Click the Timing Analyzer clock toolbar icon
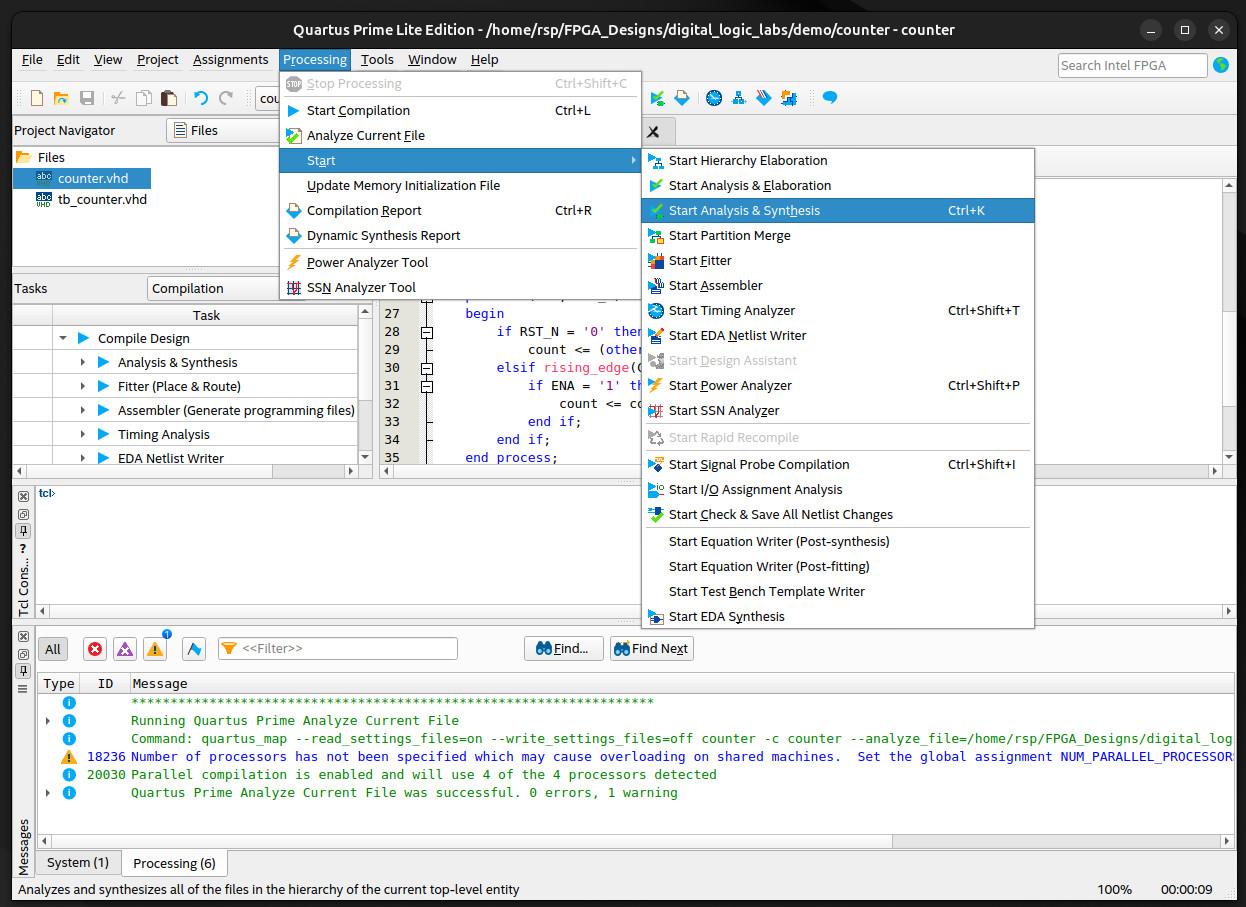This screenshot has height=907, width=1246. tap(713, 98)
